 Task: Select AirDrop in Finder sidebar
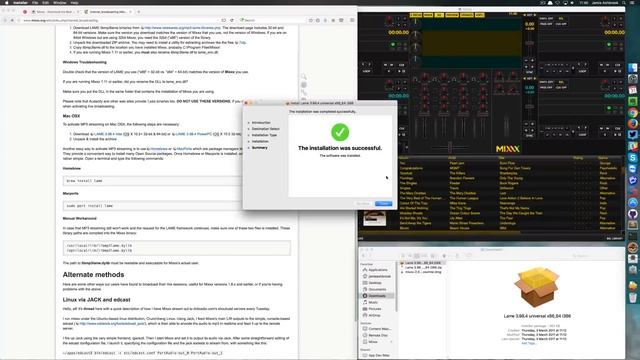[x=374, y=316]
